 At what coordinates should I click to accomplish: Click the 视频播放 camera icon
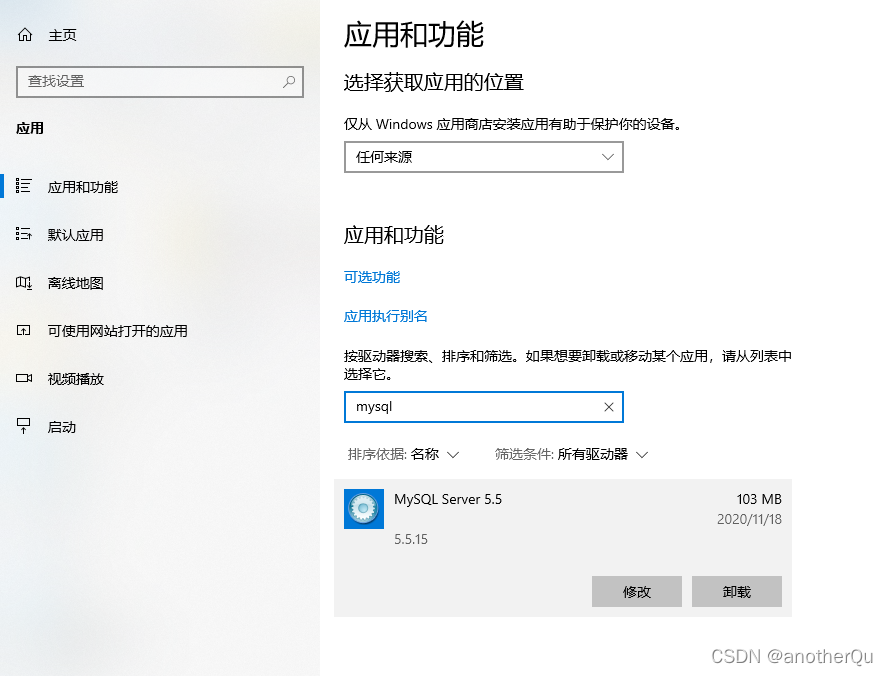point(24,378)
